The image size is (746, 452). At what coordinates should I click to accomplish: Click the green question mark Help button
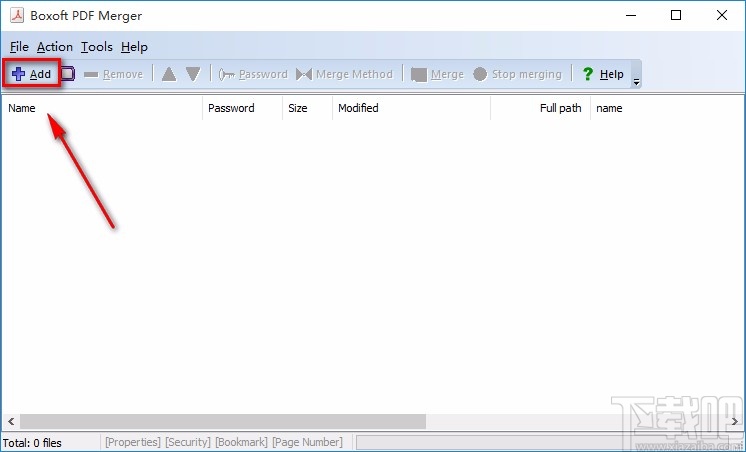click(x=603, y=74)
